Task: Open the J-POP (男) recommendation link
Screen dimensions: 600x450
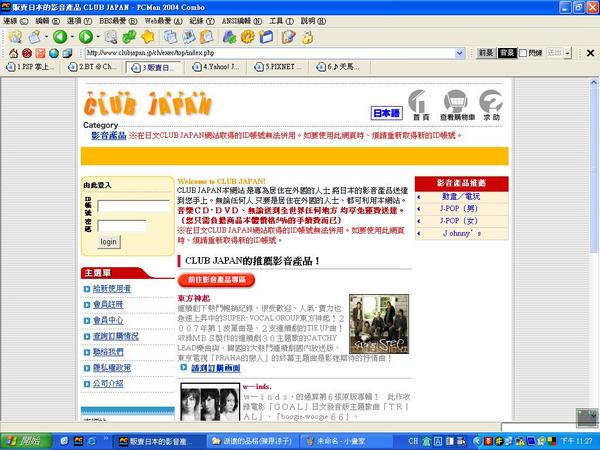Action: [x=458, y=209]
